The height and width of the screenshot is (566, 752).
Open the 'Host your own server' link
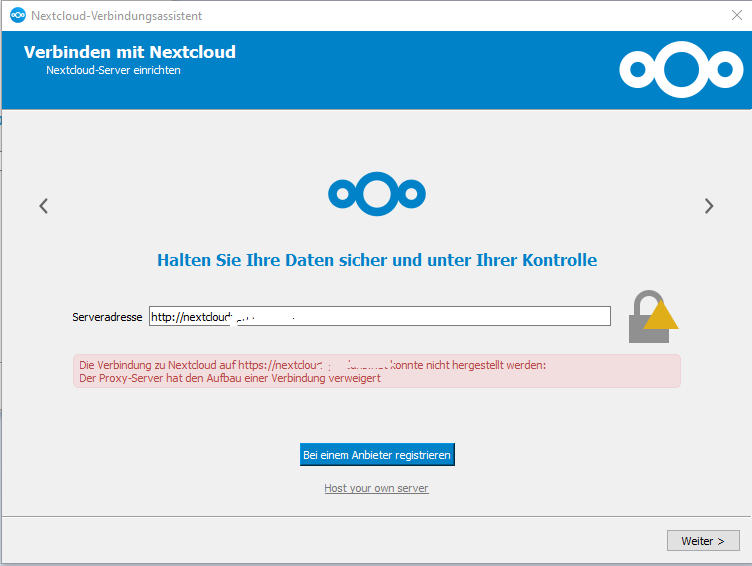click(376, 488)
